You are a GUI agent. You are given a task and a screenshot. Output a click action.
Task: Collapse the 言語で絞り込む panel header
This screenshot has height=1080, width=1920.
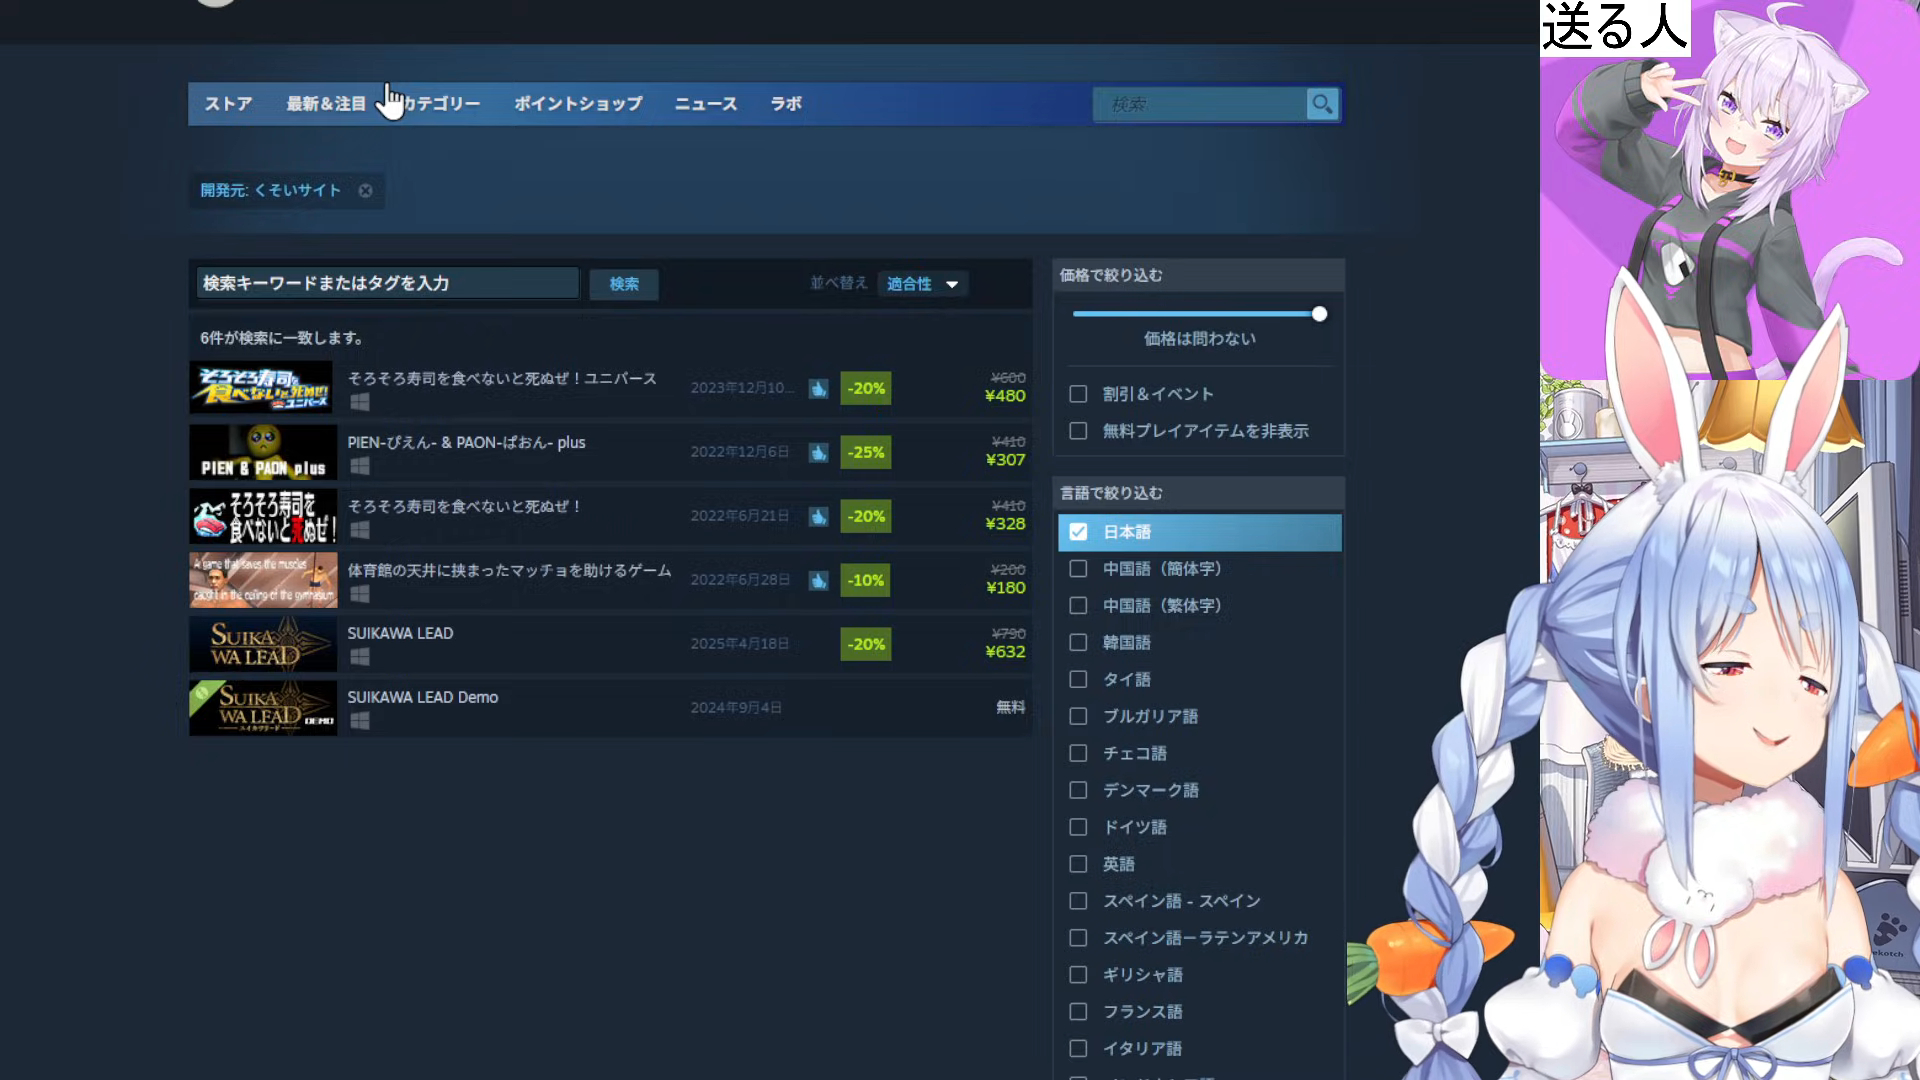1198,493
